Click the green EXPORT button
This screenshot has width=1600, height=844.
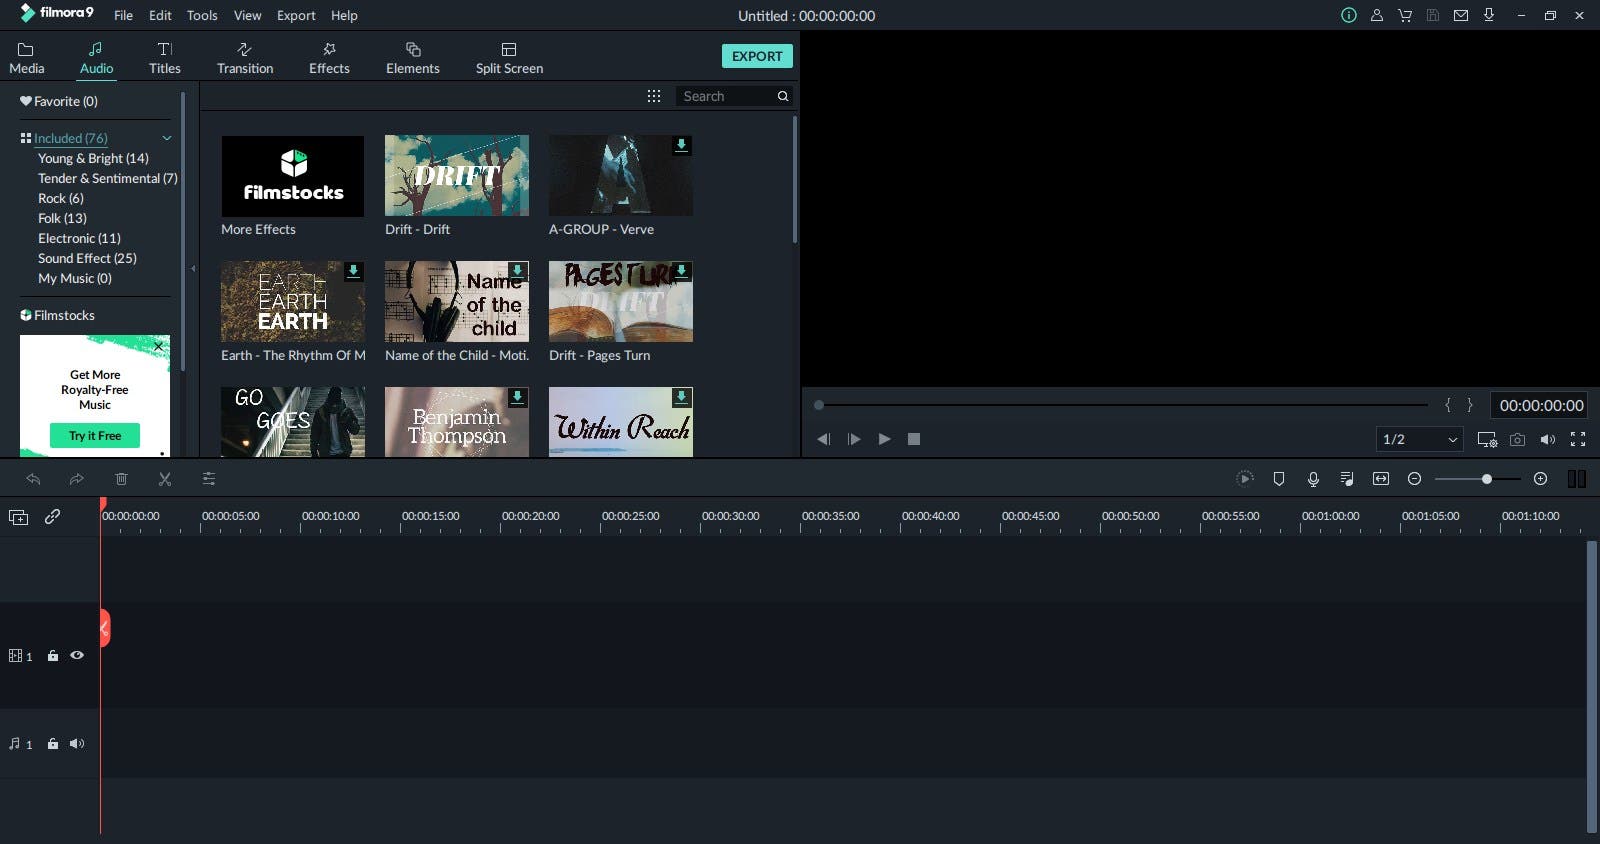757,56
